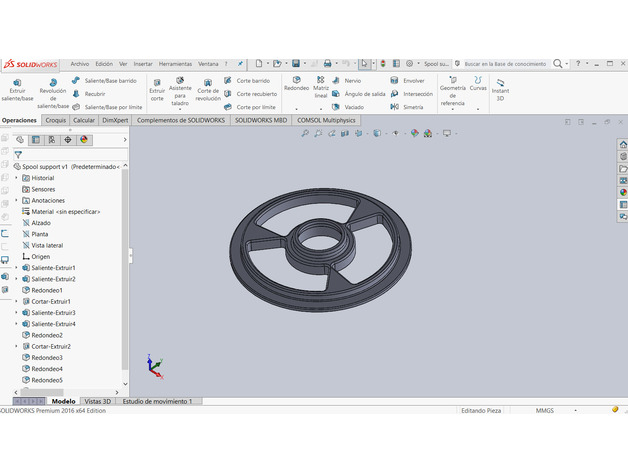Choose Revolución de saliente/base tool
The height and width of the screenshot is (472, 628).
click(53, 94)
